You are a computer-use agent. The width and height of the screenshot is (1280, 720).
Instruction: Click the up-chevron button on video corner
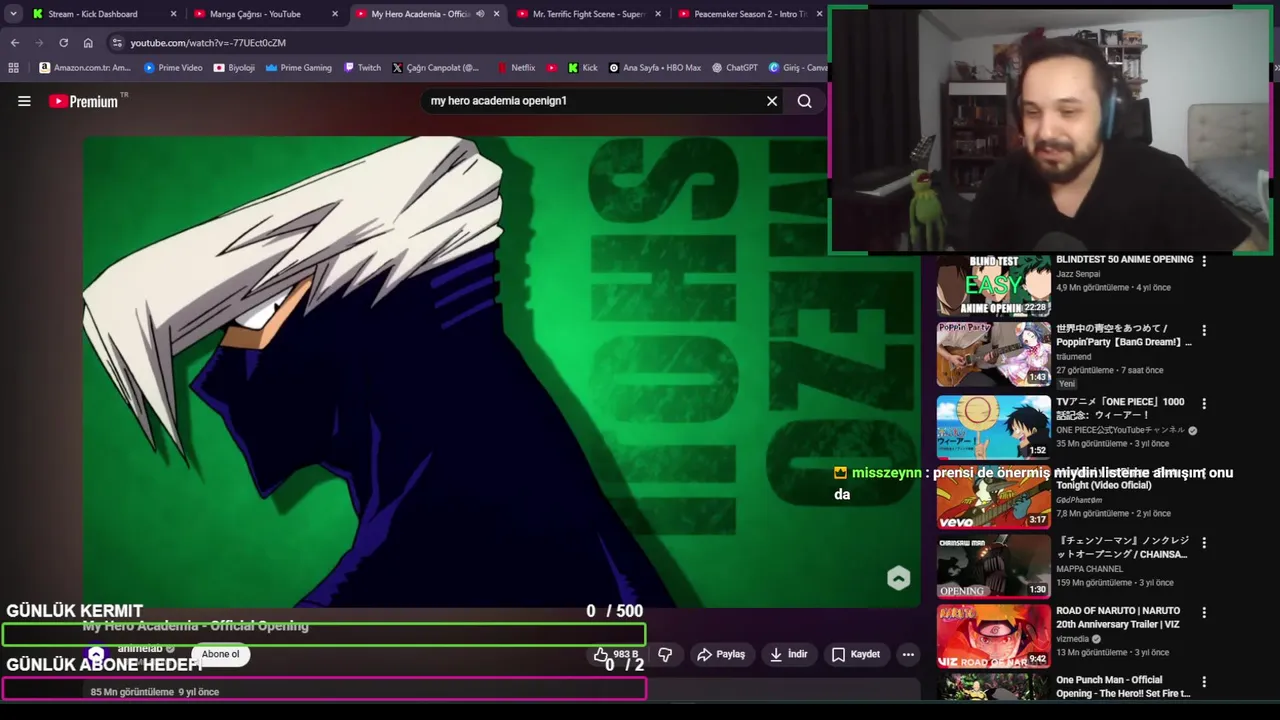pyautogui.click(x=898, y=578)
